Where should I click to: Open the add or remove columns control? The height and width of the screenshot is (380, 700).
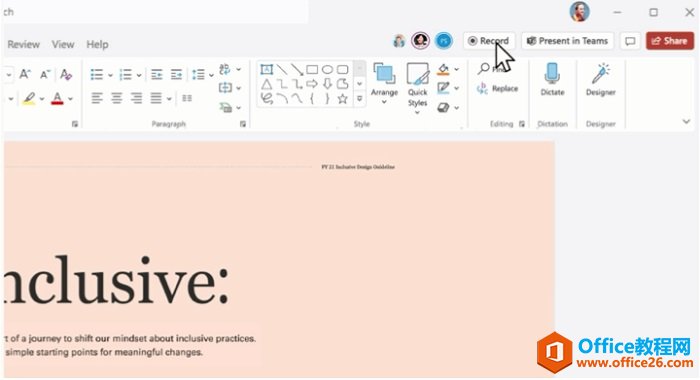click(x=187, y=98)
